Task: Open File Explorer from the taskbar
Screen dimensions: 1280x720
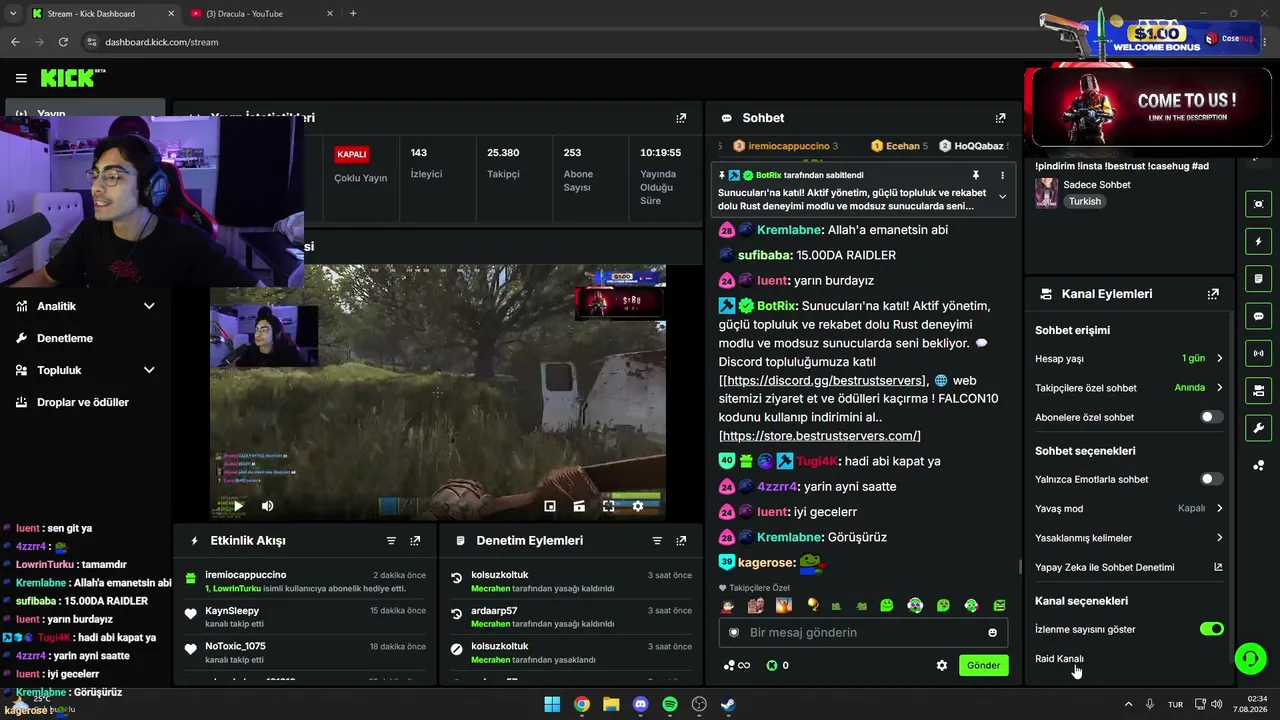Action: click(x=611, y=704)
